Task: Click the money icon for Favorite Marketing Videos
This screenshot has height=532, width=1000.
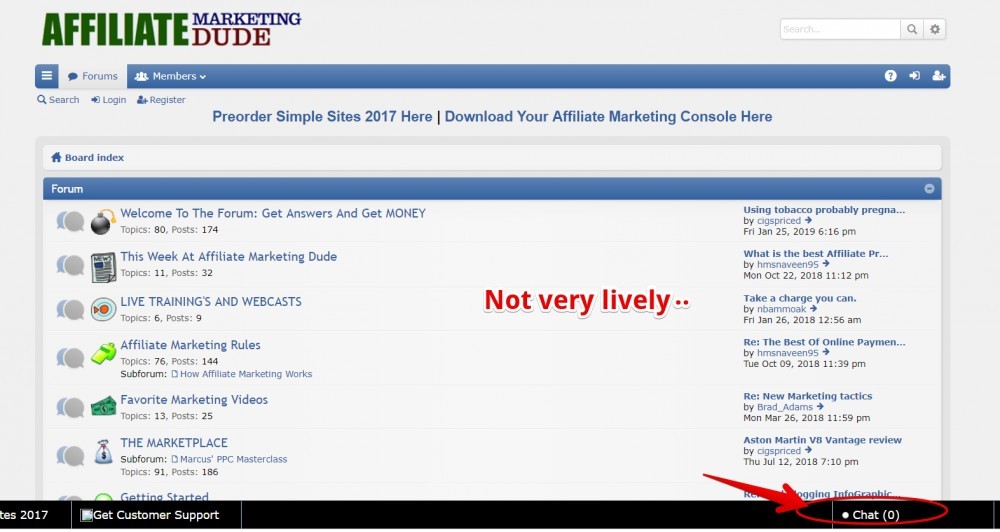Action: [103, 406]
